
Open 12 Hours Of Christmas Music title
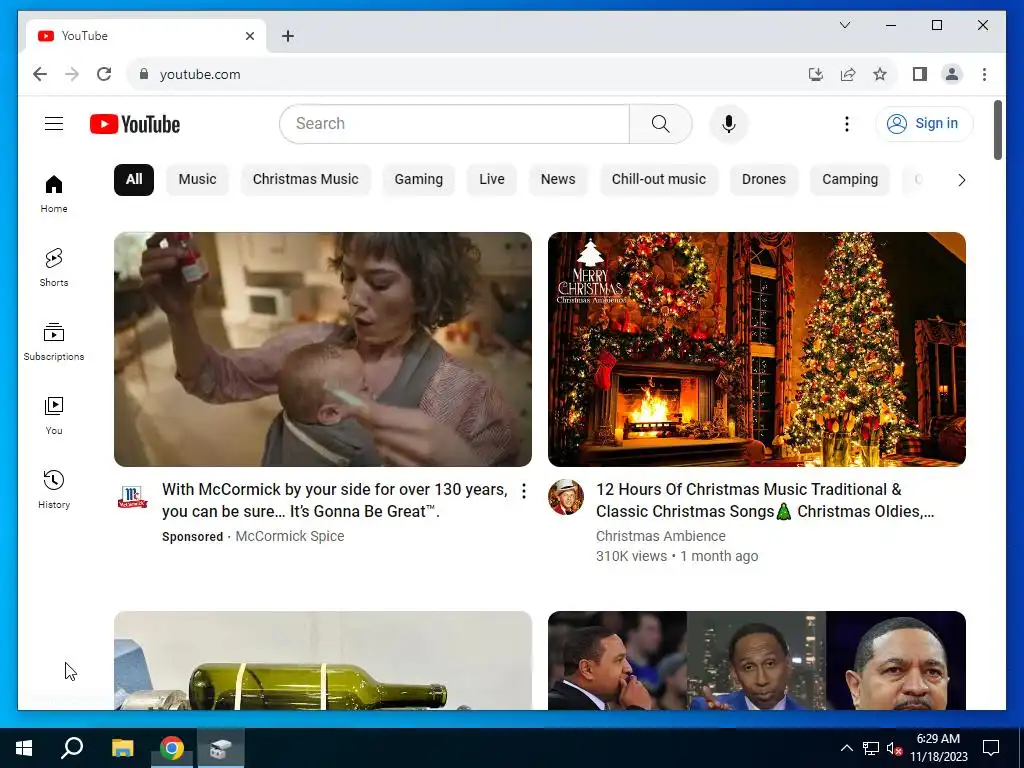point(765,500)
